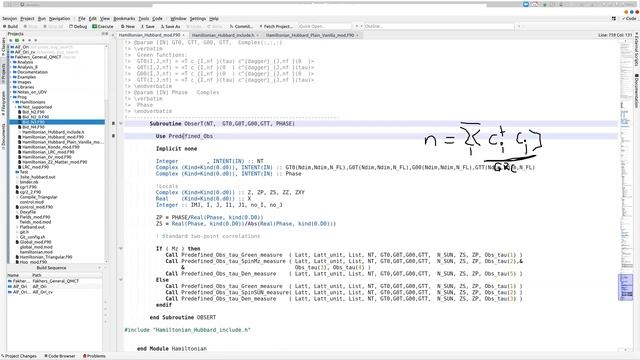Expand the Not_supported folder
The height and width of the screenshot is (360, 640).
tap(16, 107)
